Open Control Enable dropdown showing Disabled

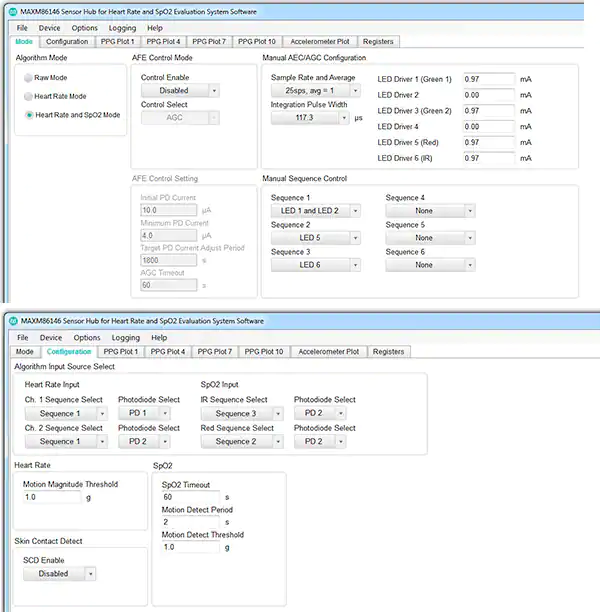(x=180, y=91)
